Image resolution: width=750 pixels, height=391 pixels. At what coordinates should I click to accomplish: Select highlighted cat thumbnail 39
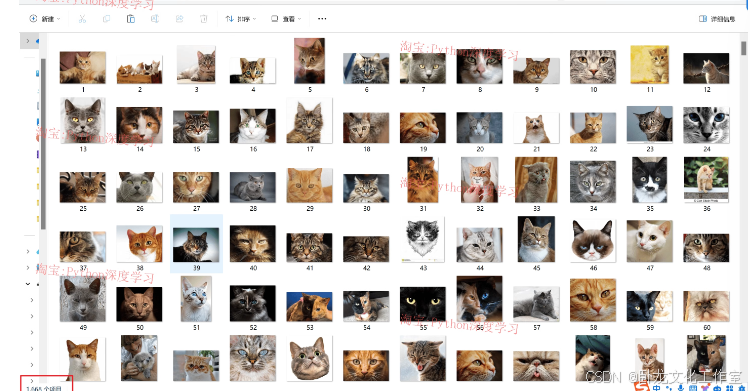tap(196, 245)
